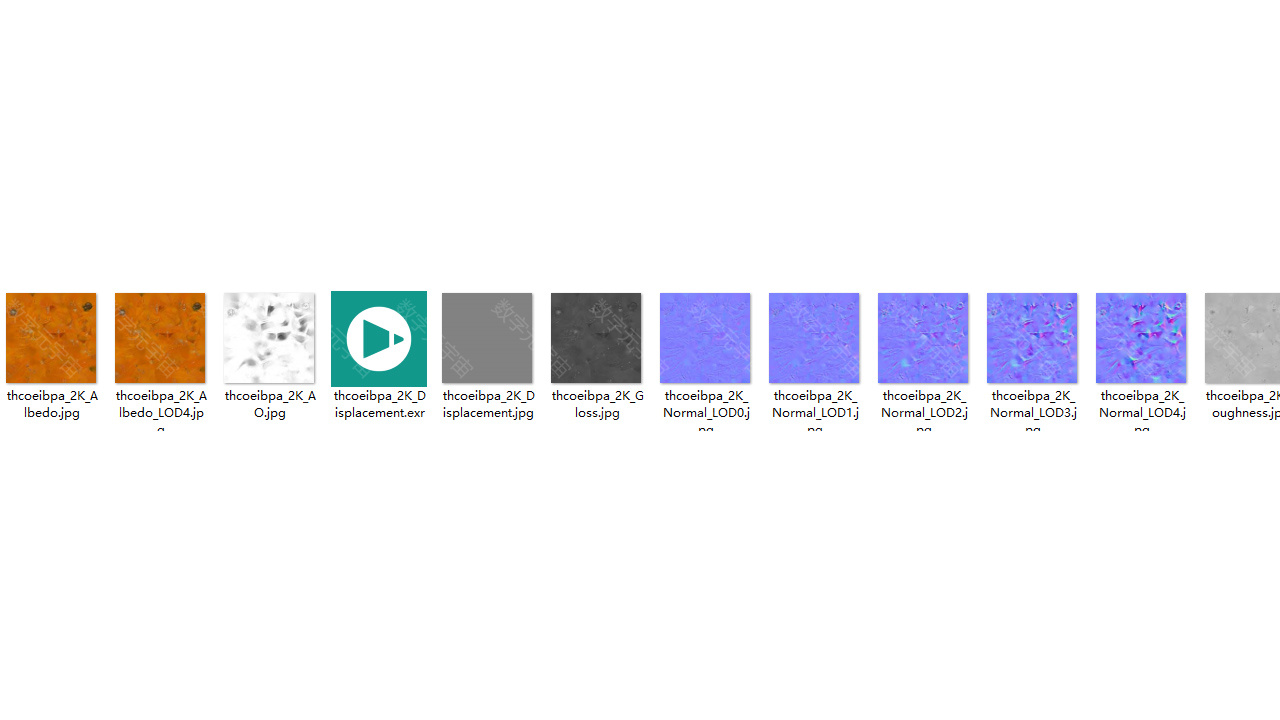Click the thcoeibpa_2K_Normal_LOD2 file name
The image size is (1280, 720).
(923, 411)
